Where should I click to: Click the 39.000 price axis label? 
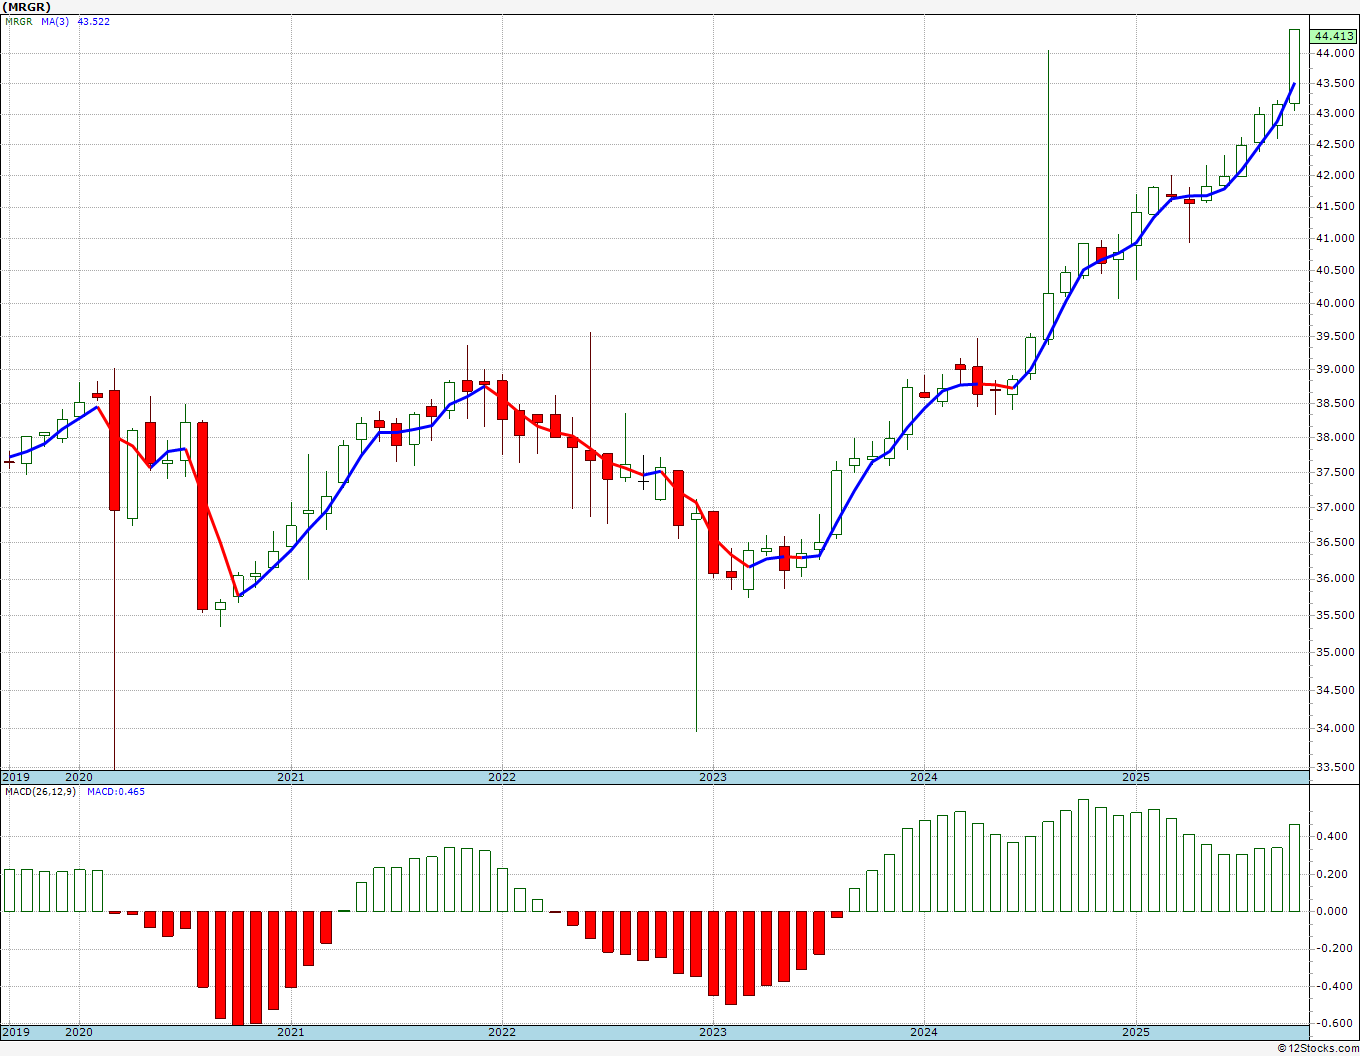(x=1335, y=369)
